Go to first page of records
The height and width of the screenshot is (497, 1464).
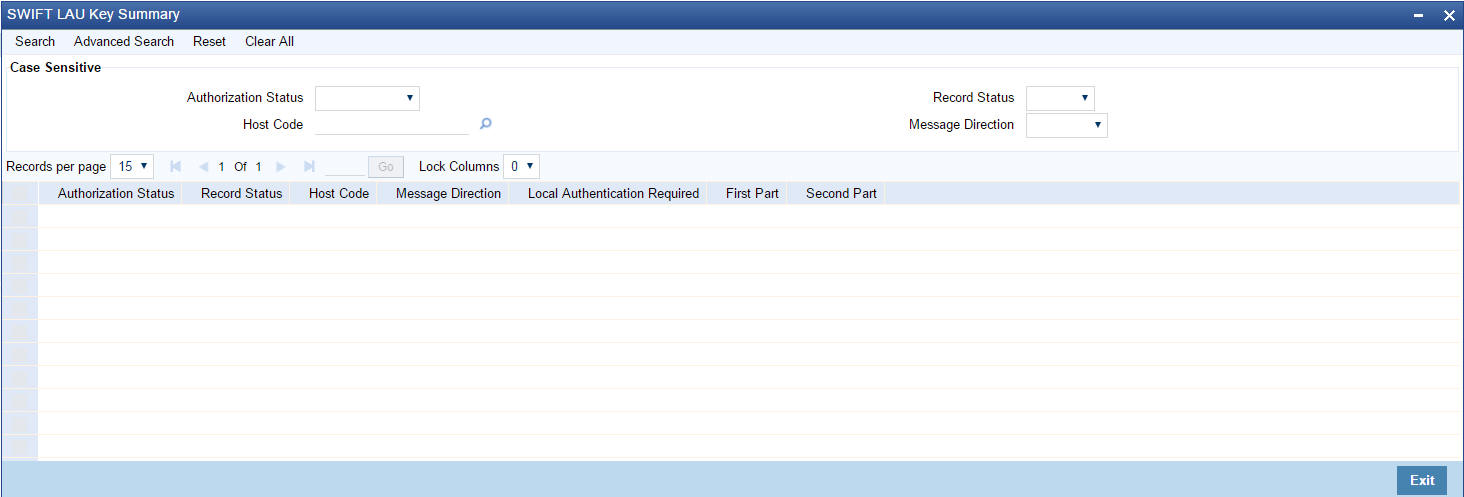tap(176, 167)
